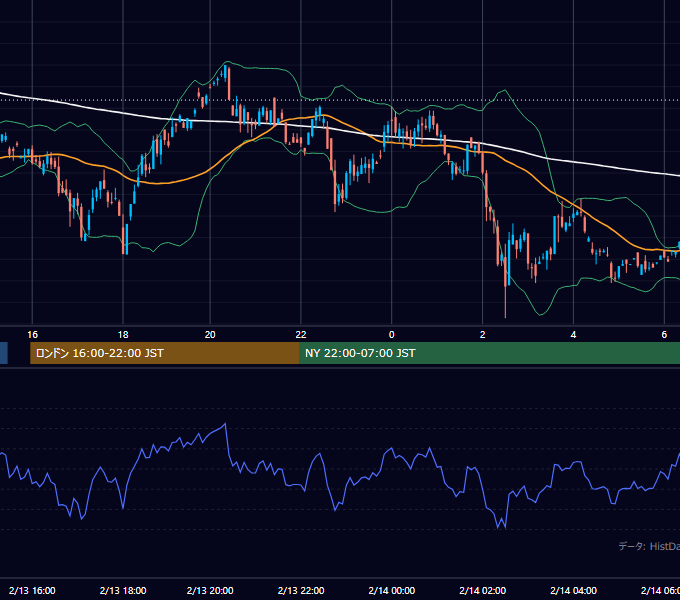Click the ロンドン 16:00-22:00 JST session bar
The width and height of the screenshot is (680, 600).
[164, 353]
